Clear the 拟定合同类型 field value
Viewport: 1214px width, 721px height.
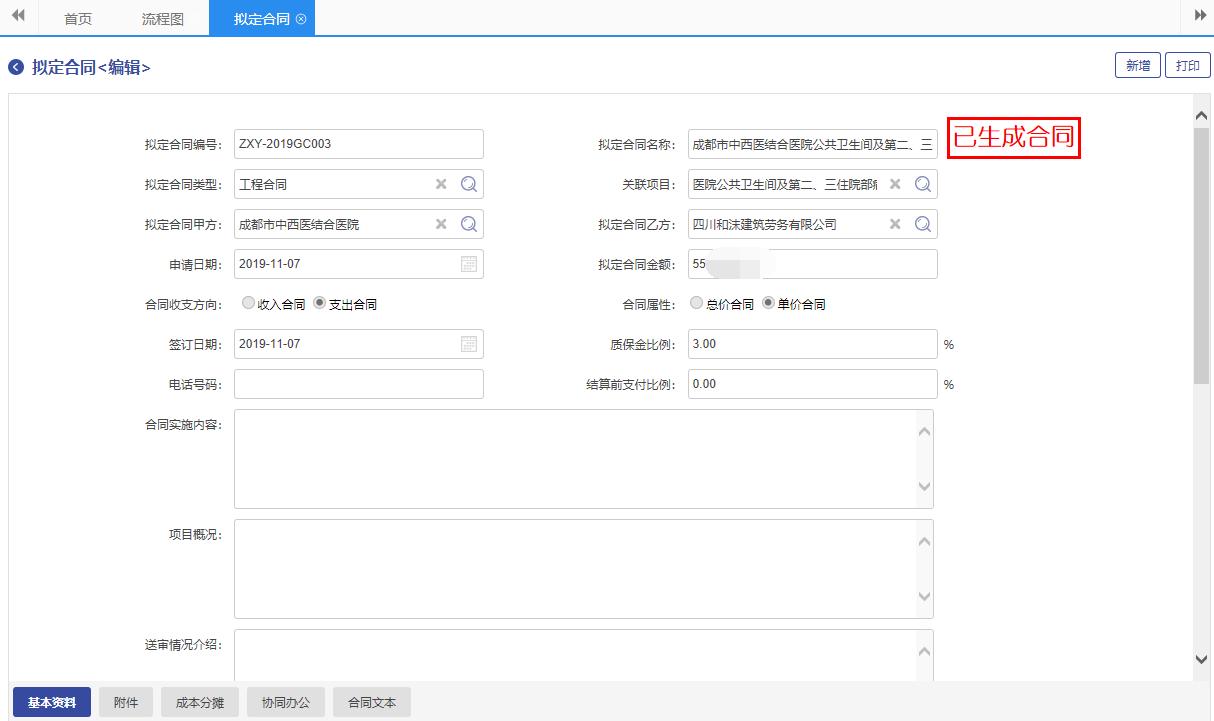pos(441,184)
